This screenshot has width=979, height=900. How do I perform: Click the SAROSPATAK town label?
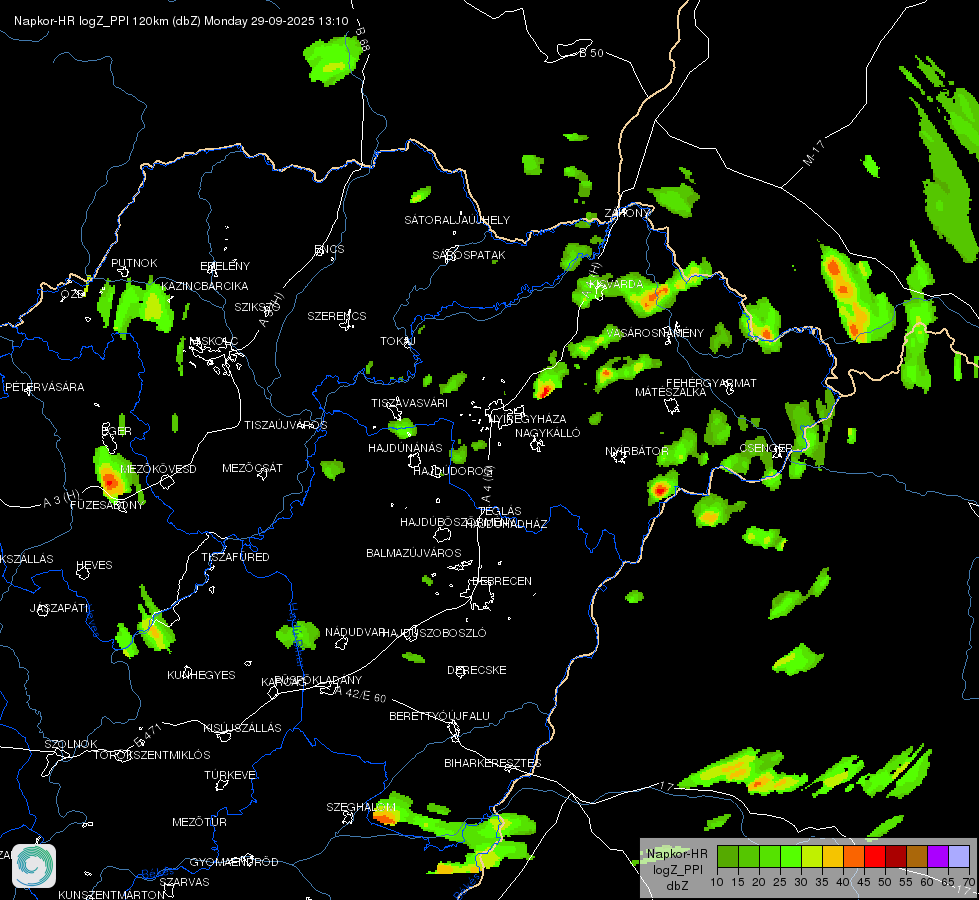click(x=469, y=255)
